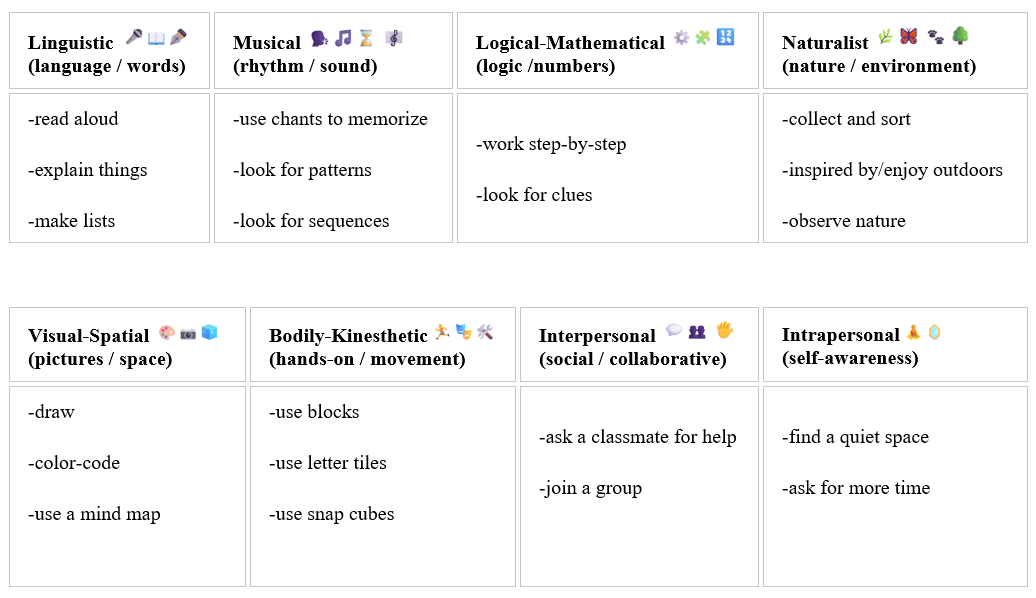Click the raised hand emoji beside Interpersonal

pyautogui.click(x=725, y=330)
